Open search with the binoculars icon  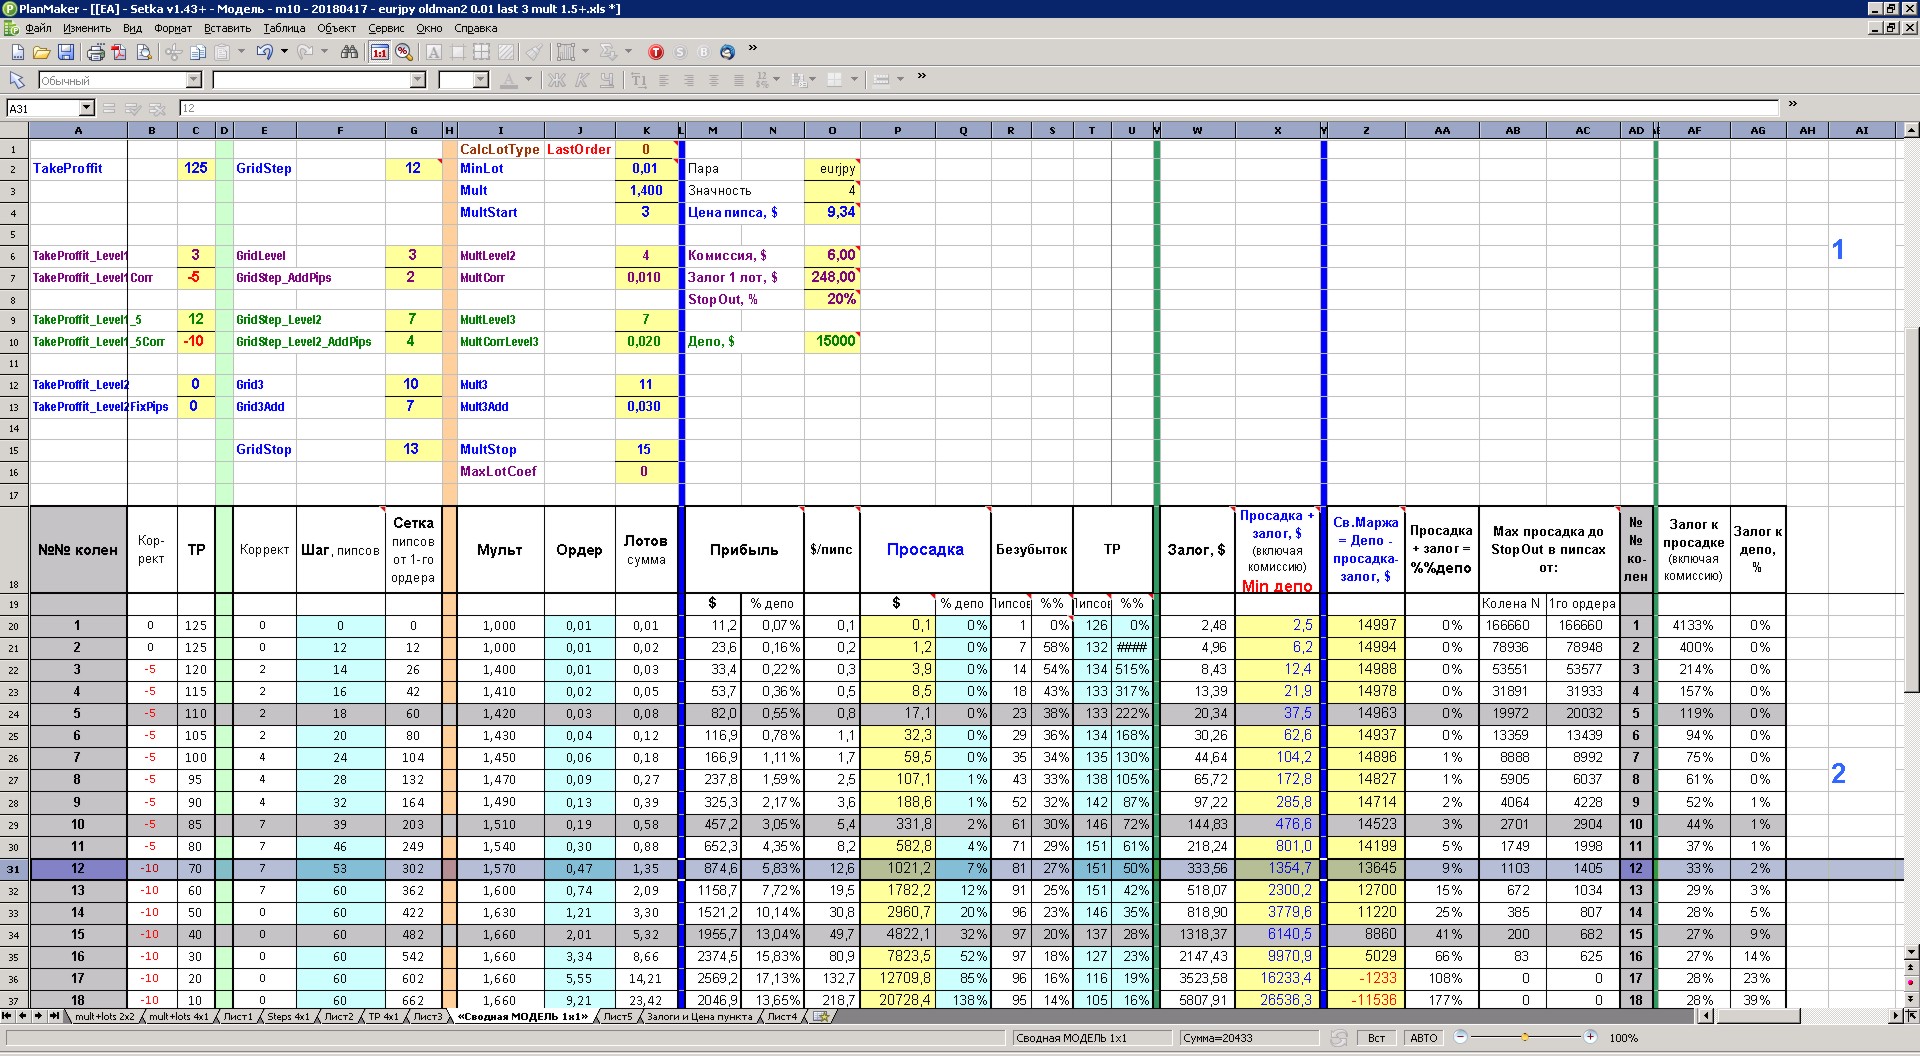pos(349,52)
